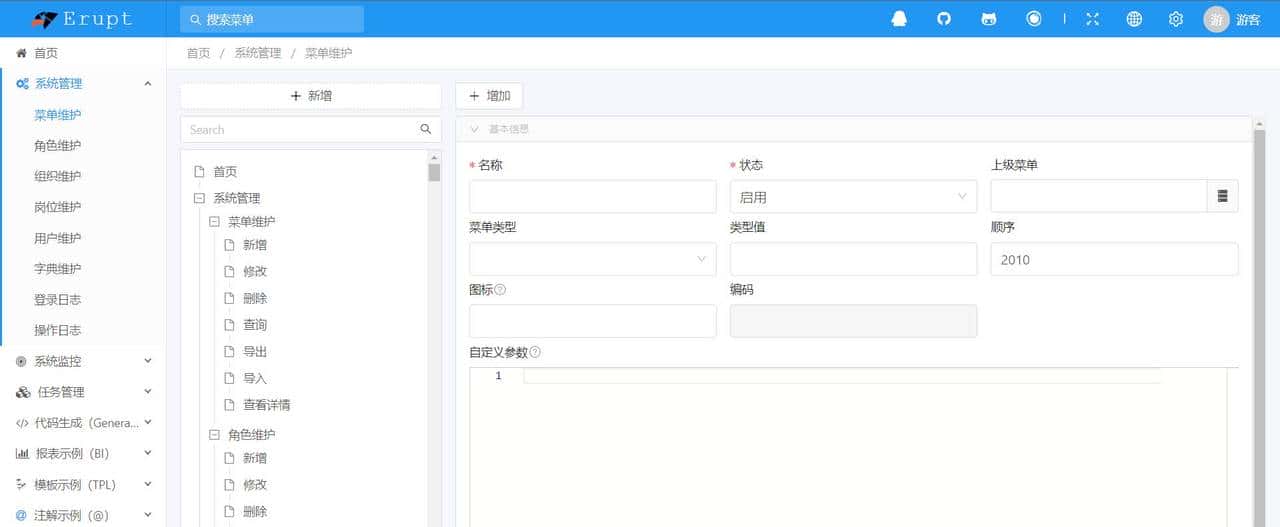Click the magnifier icon in tree search box
This screenshot has width=1280, height=527.
tap(426, 129)
